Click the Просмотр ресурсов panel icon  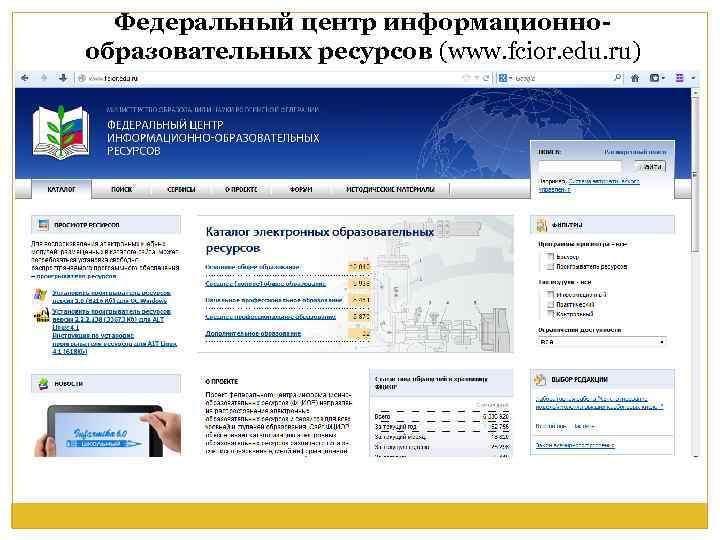43,225
